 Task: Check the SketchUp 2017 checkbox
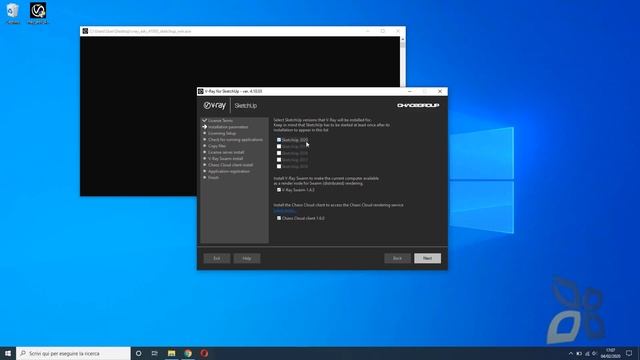point(279,160)
